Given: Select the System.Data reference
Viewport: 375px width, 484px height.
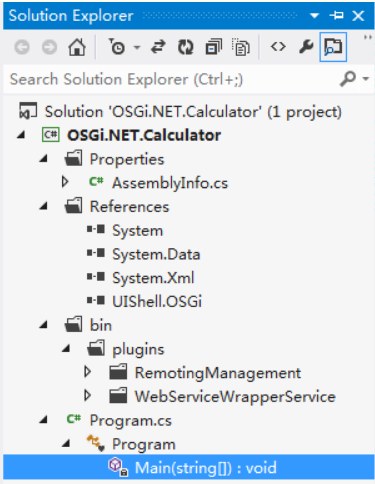Looking at the screenshot, I should 156,255.
